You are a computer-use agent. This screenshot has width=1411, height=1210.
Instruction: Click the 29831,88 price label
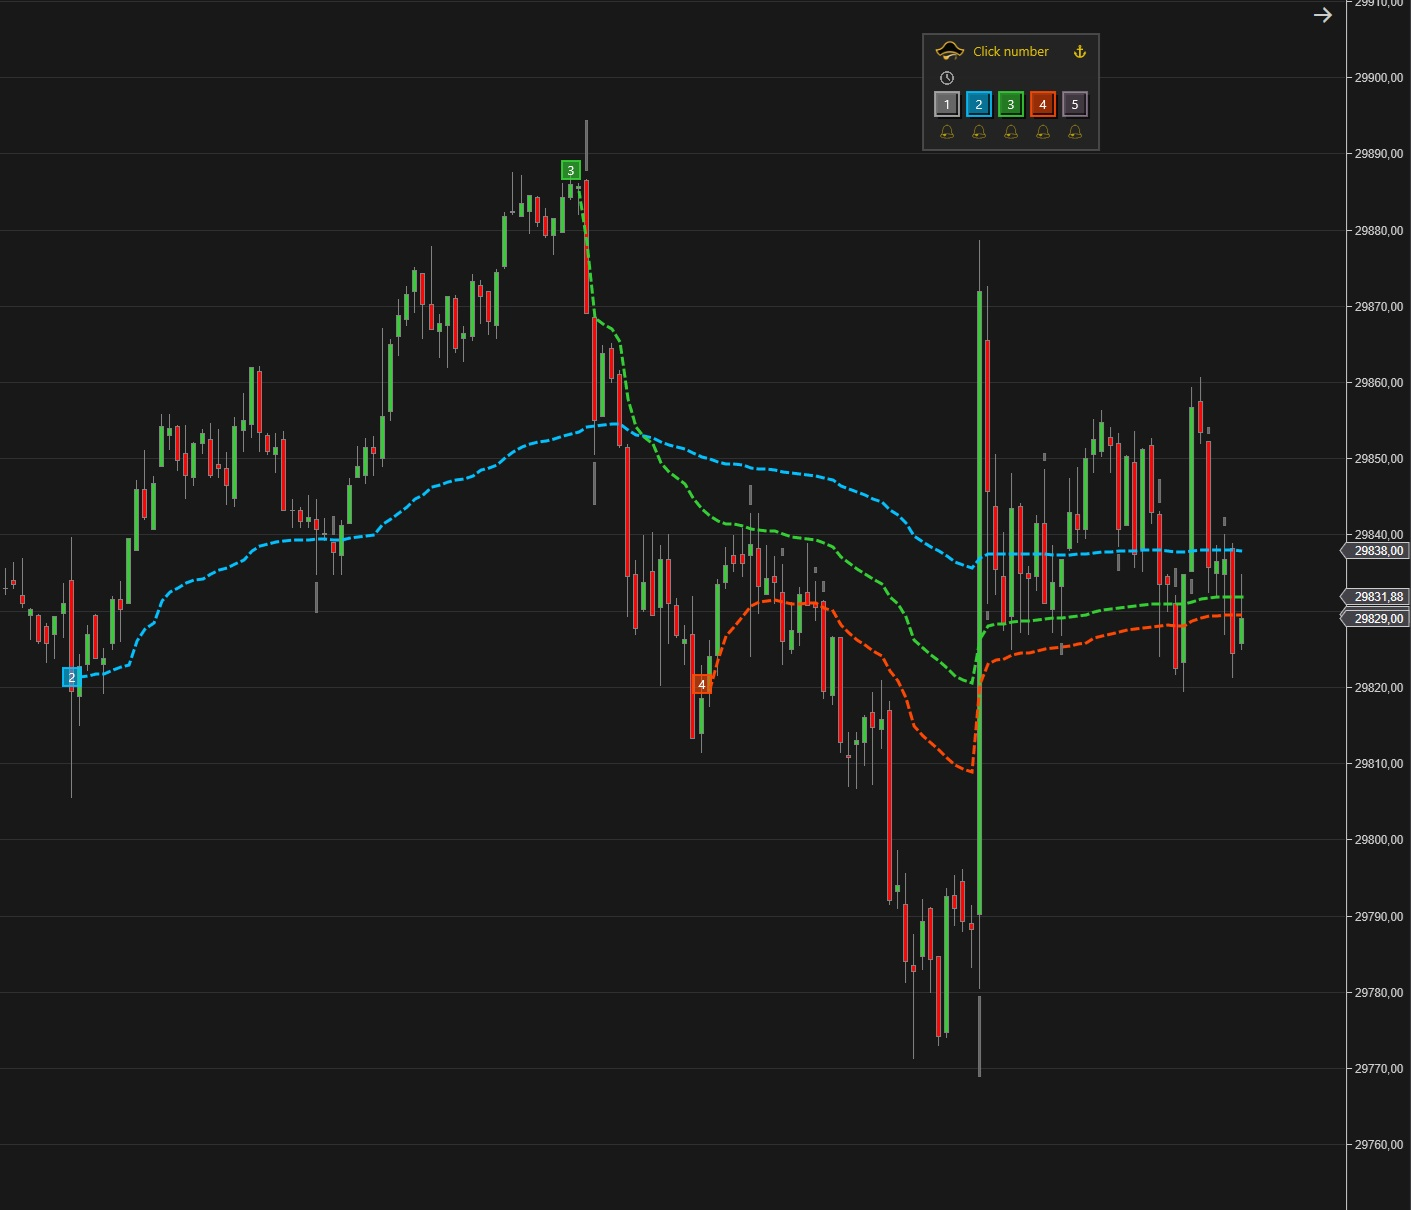pyautogui.click(x=1375, y=597)
